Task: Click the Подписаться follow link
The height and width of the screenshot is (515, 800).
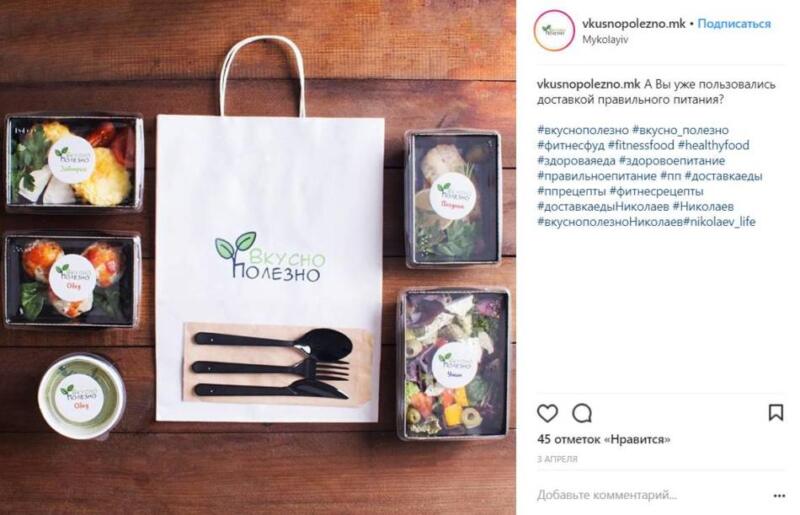Action: click(734, 23)
